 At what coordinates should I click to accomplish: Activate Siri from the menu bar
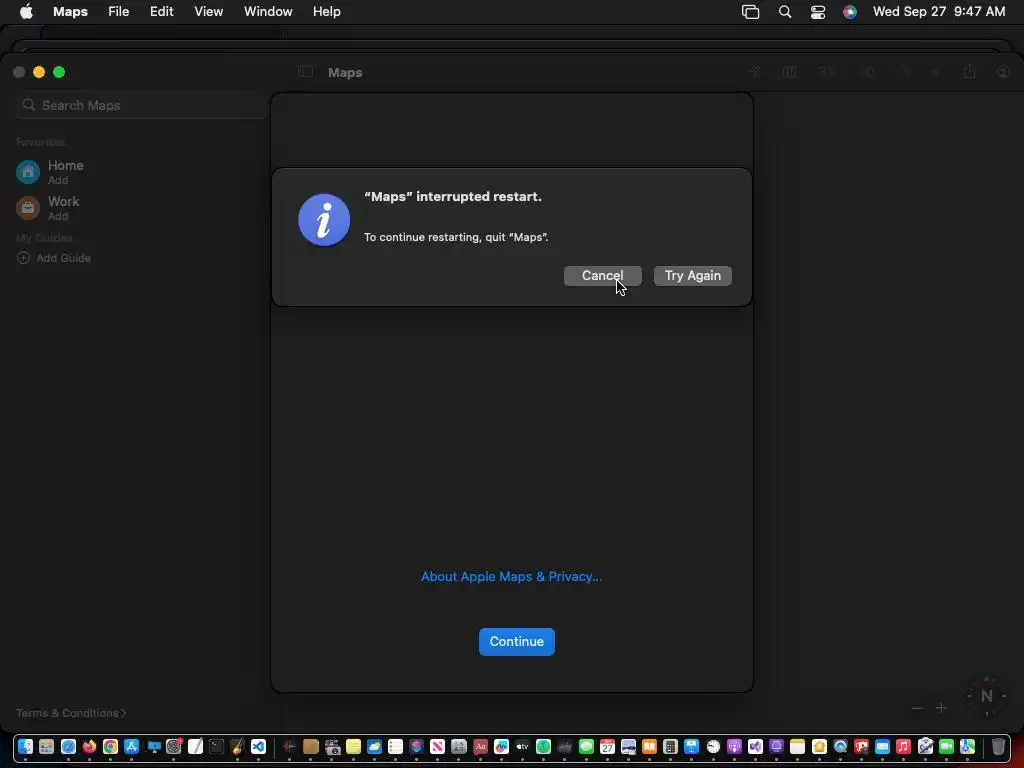tap(850, 12)
